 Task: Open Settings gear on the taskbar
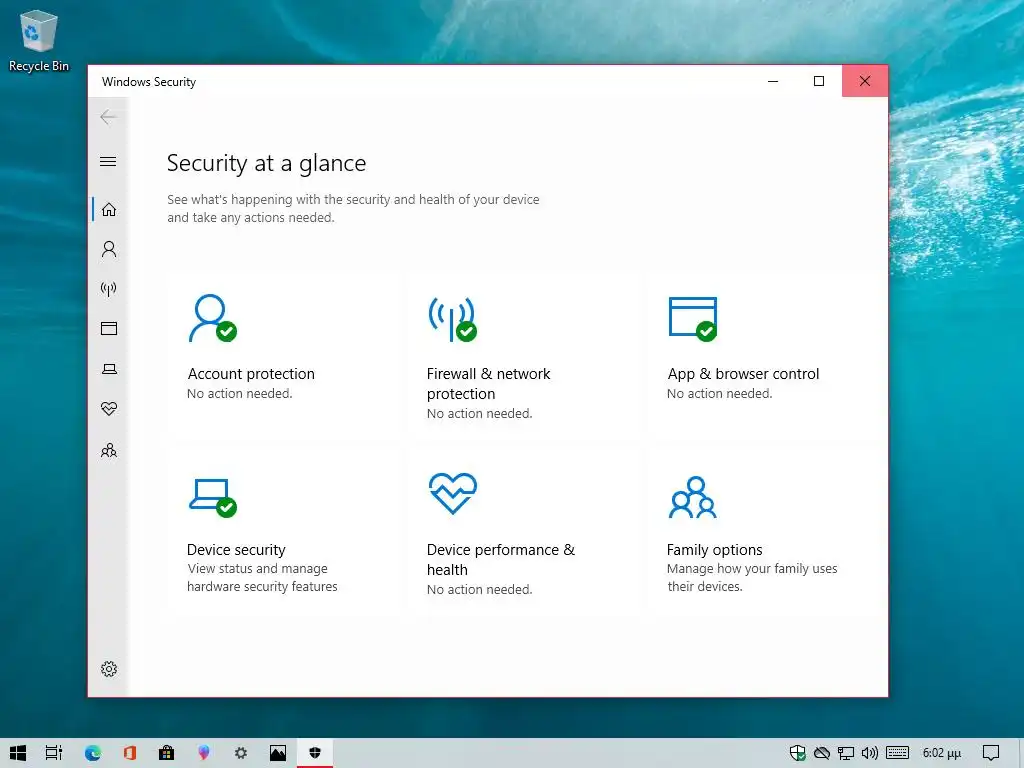[241, 753]
